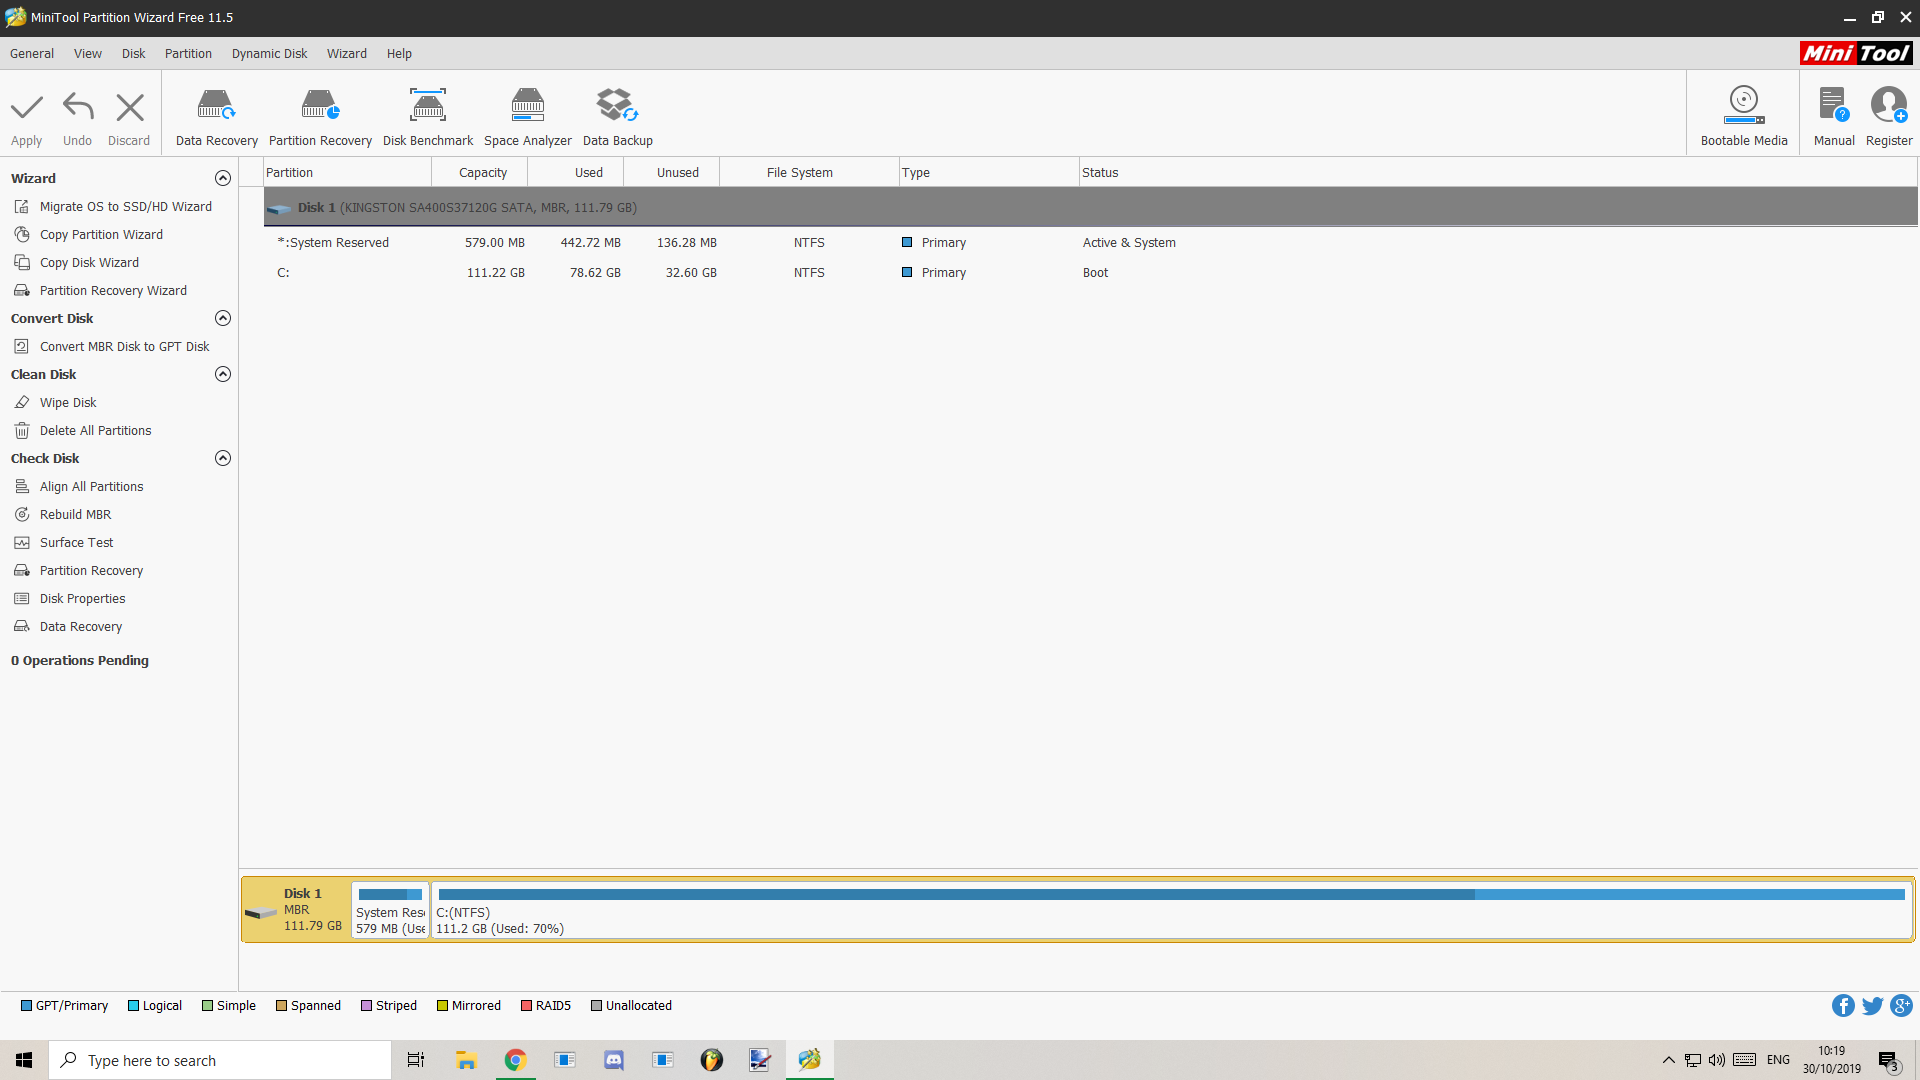Open the Wizard menu
The image size is (1920, 1080).
pos(346,53)
